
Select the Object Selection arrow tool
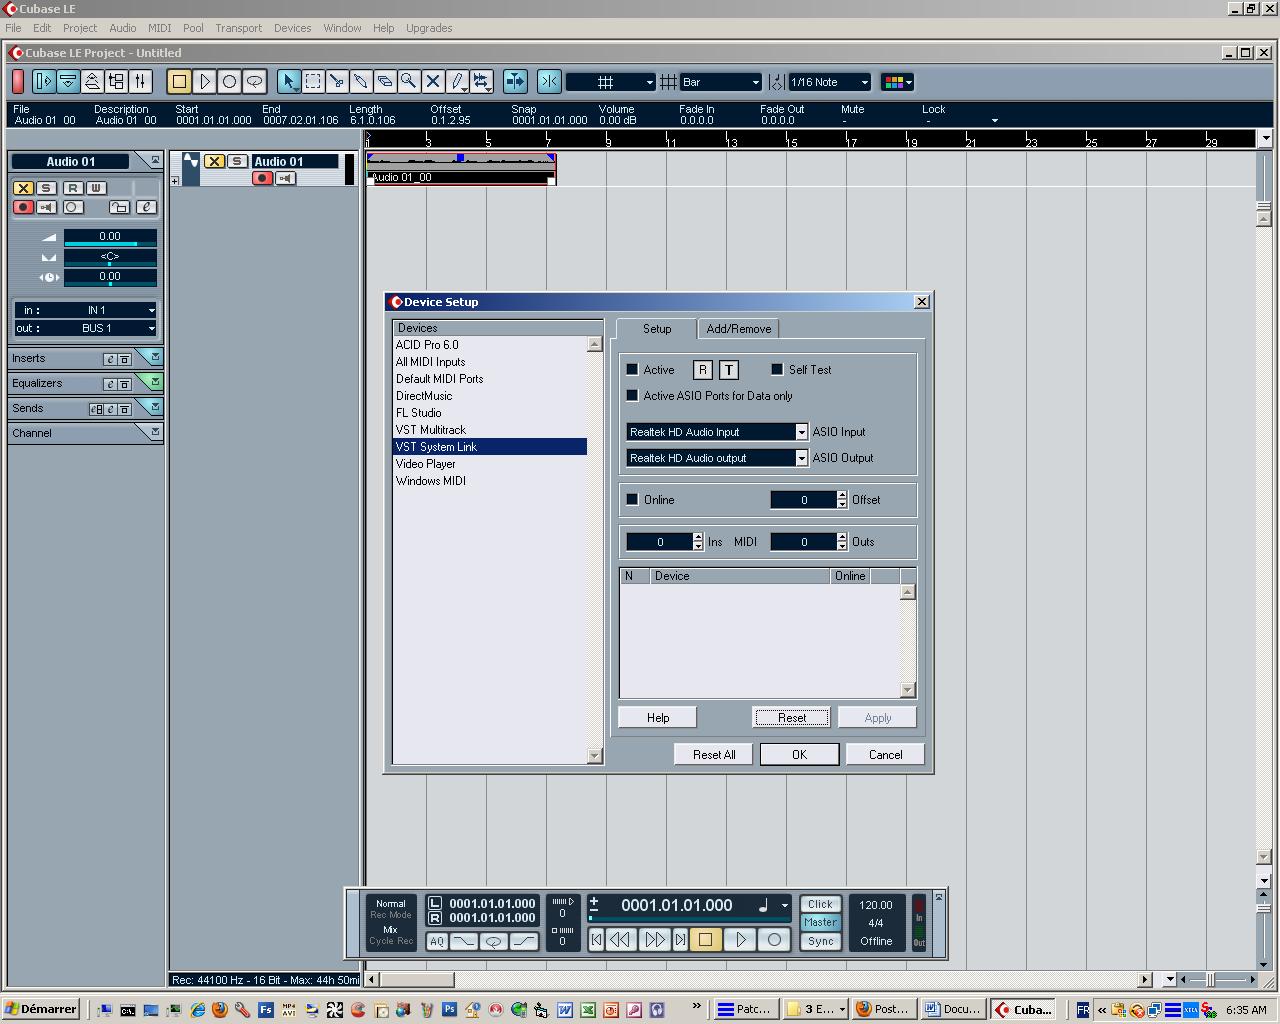coord(289,82)
